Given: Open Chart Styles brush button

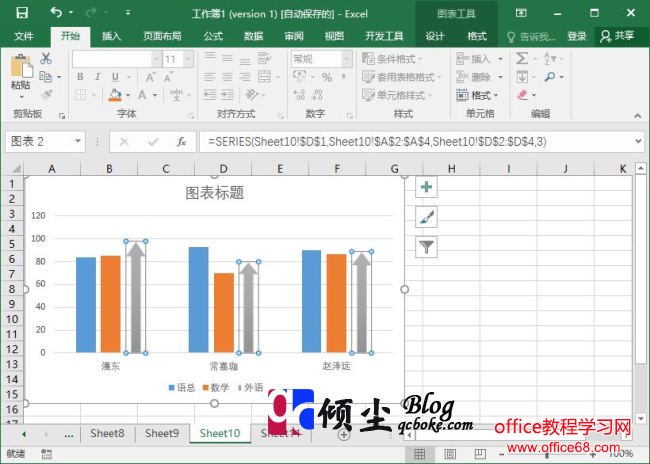Looking at the screenshot, I should [x=426, y=217].
